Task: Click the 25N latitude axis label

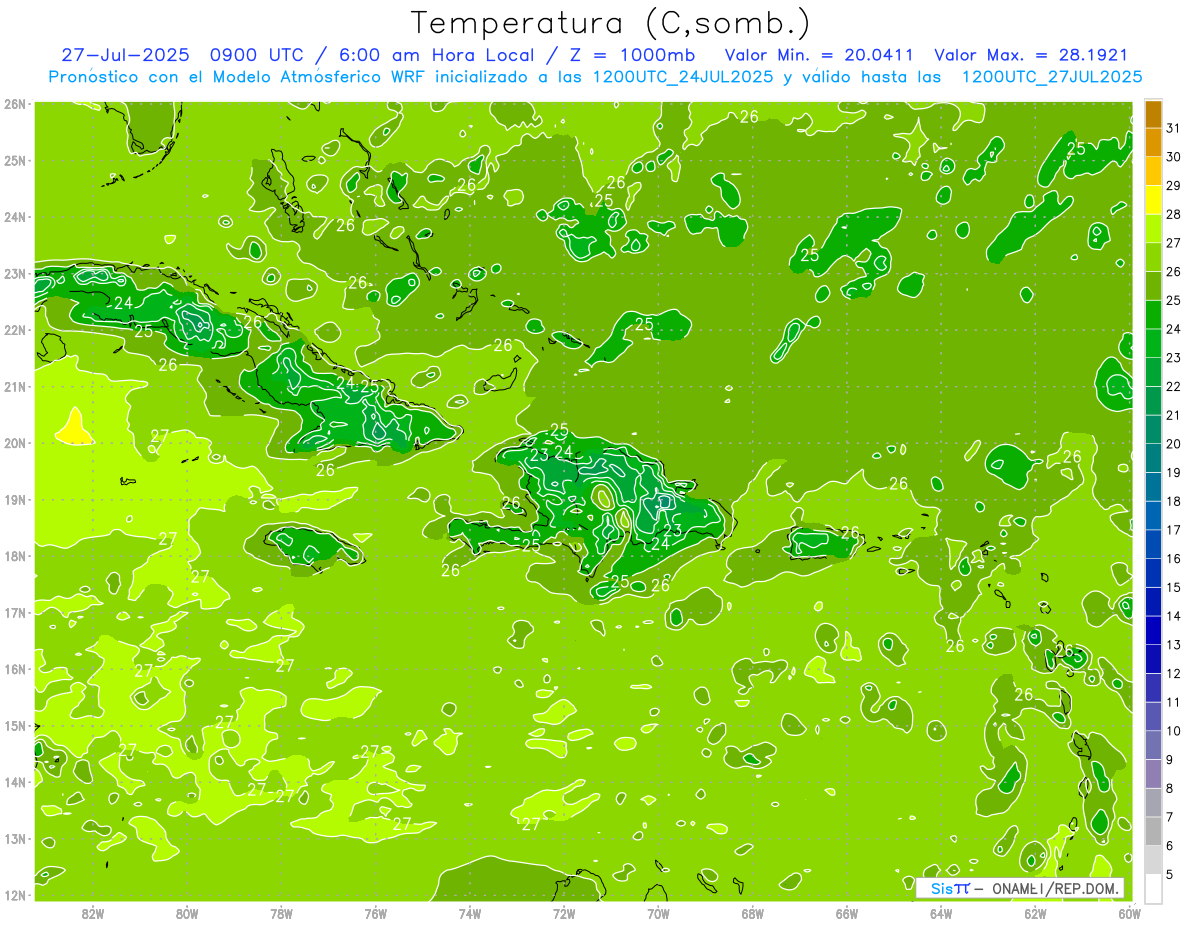Action: [15, 161]
